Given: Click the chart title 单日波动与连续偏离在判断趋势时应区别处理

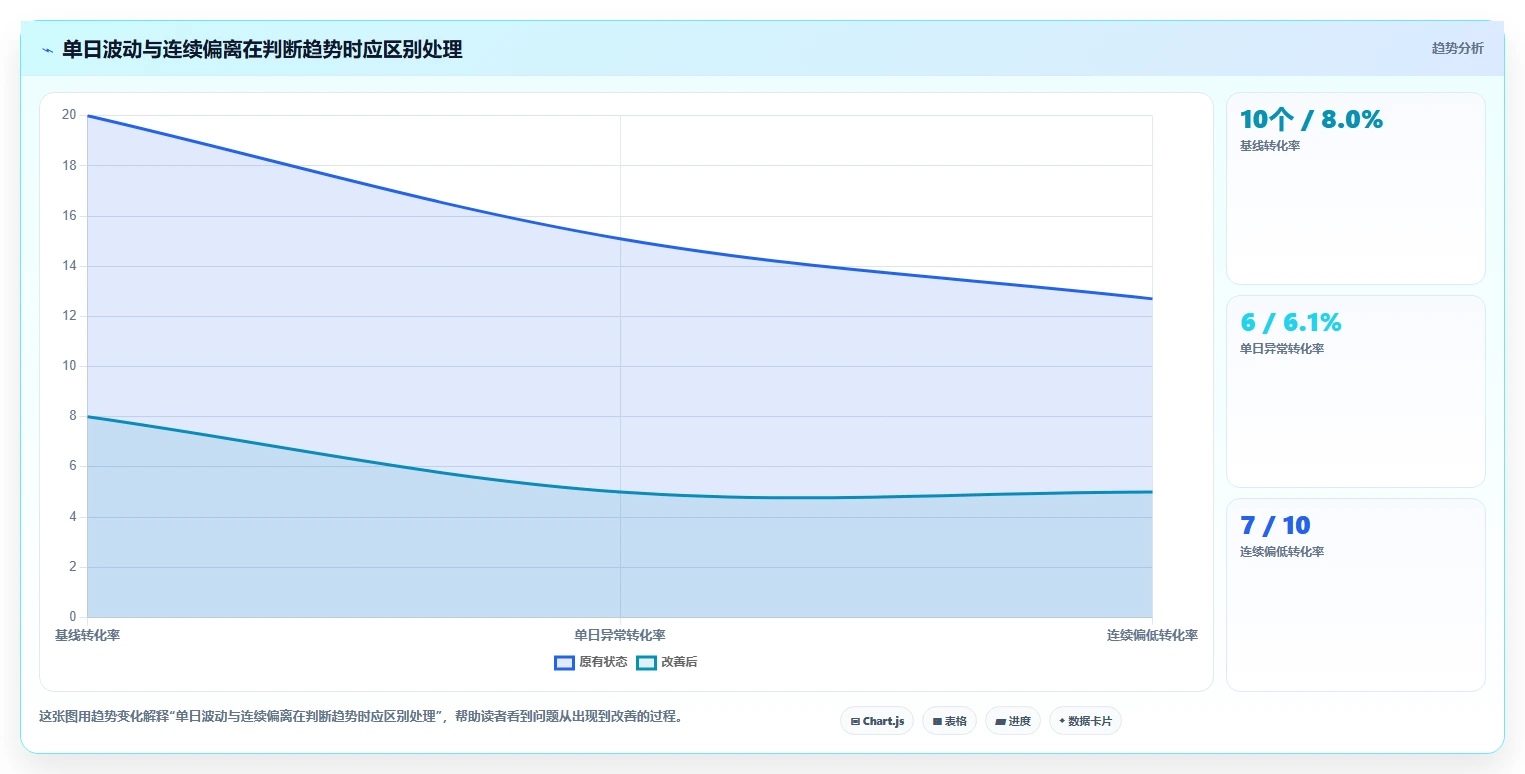Looking at the screenshot, I should click(x=262, y=50).
